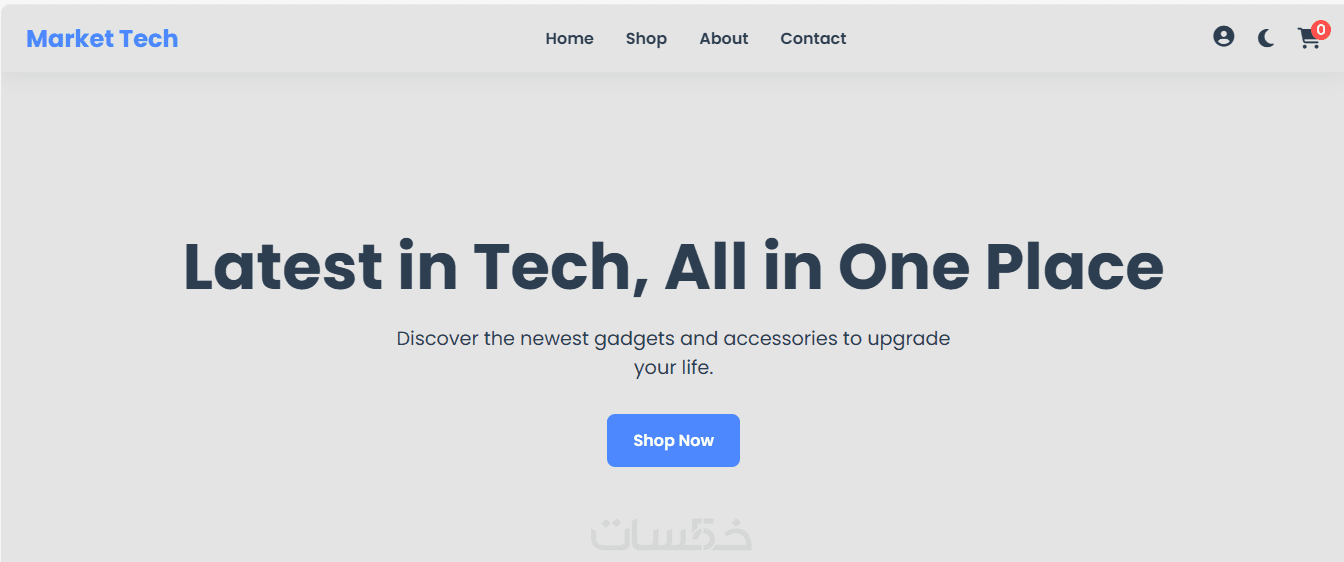Click the word "Place" in the headline
This screenshot has height=562, width=1344.
[1074, 267]
